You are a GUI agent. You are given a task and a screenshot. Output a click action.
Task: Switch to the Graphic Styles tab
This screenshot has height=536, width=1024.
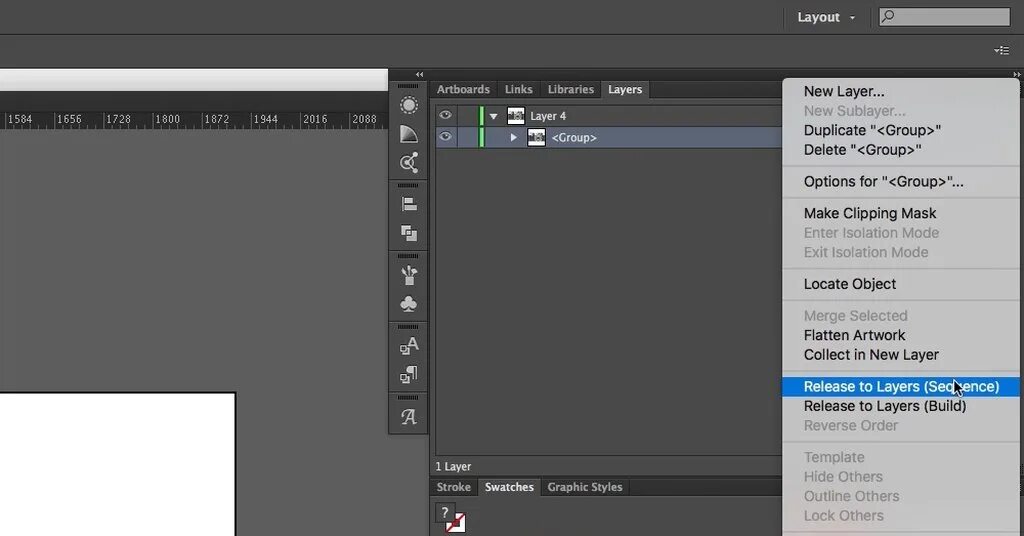(585, 487)
